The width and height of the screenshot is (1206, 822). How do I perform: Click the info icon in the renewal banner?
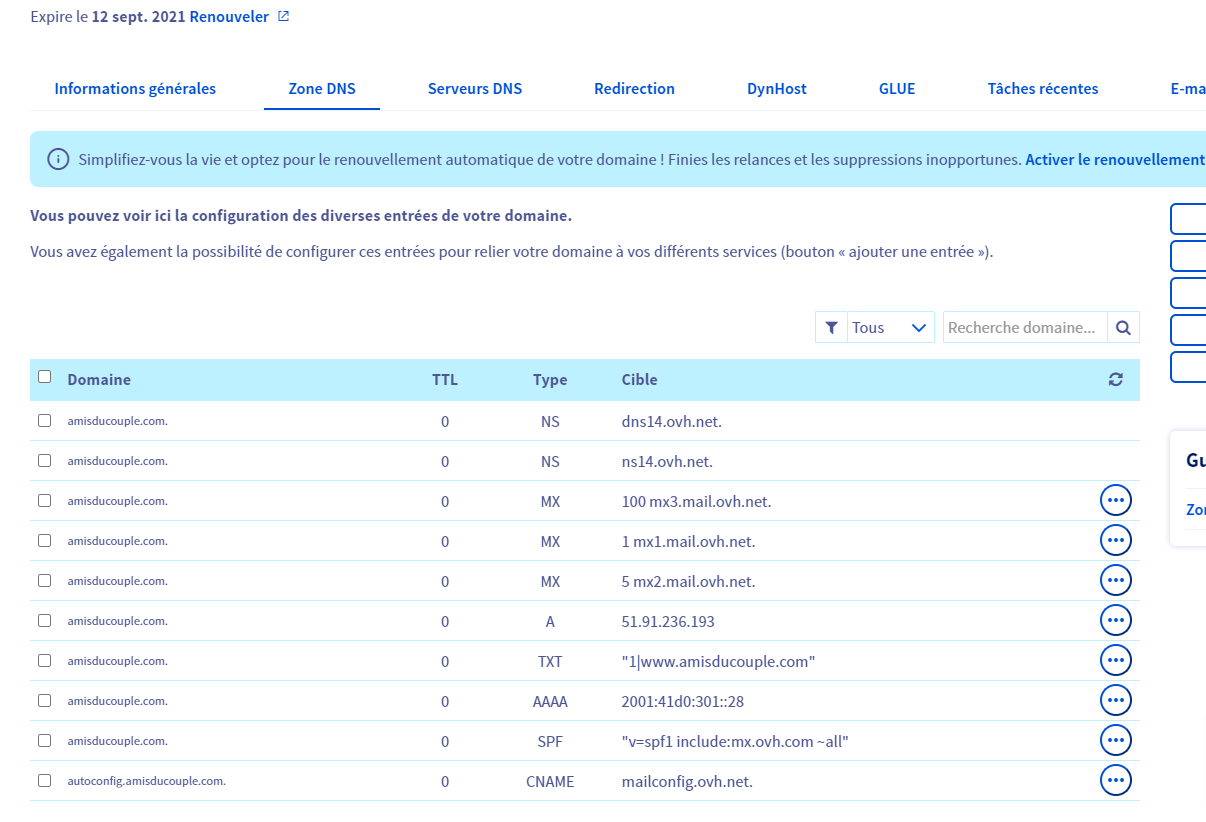pos(59,160)
